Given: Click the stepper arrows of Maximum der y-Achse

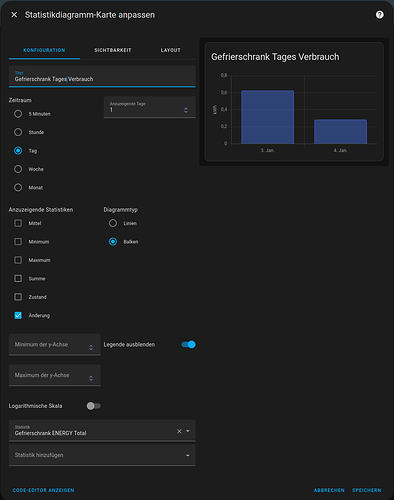Looking at the screenshot, I should [91, 378].
